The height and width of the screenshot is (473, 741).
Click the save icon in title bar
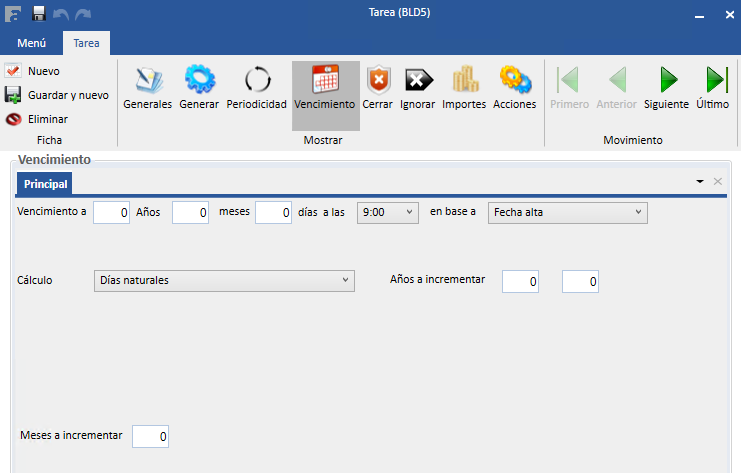click(39, 14)
